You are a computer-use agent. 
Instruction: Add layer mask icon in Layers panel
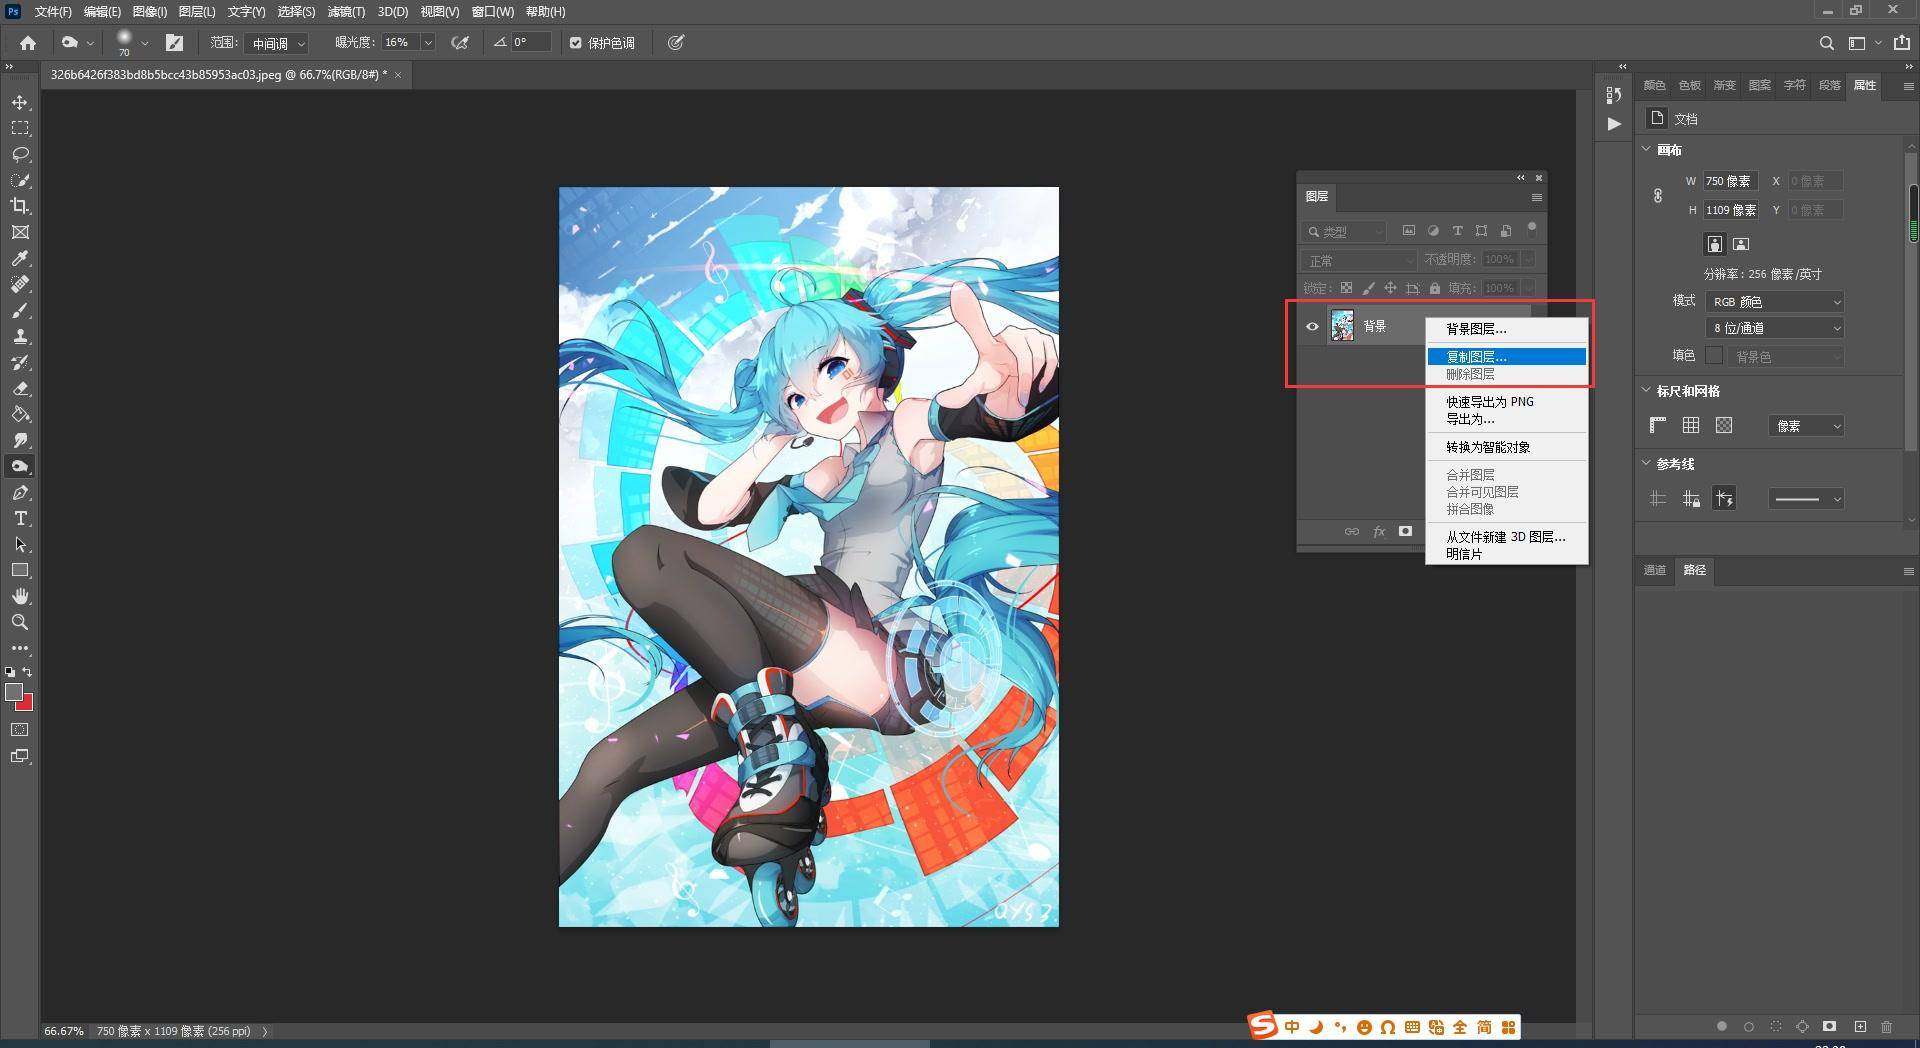coord(1405,531)
